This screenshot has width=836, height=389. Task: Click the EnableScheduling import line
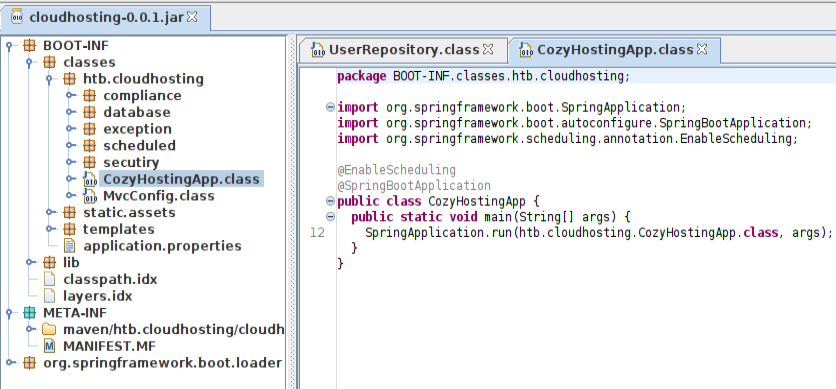click(x=567, y=139)
